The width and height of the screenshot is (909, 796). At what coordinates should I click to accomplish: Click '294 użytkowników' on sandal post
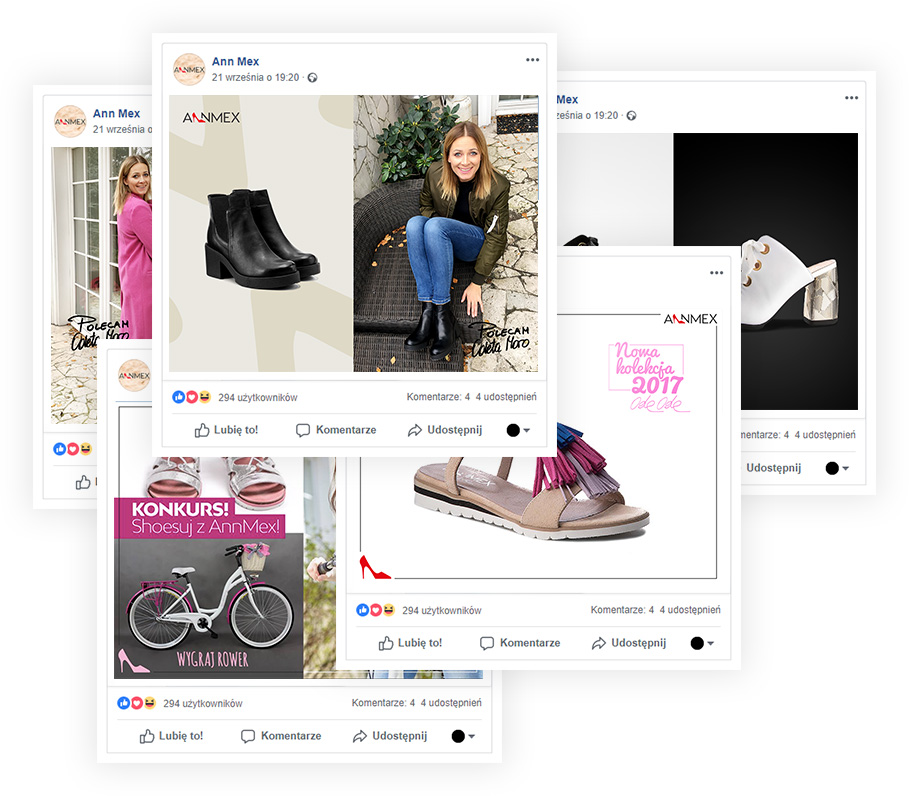[442, 610]
